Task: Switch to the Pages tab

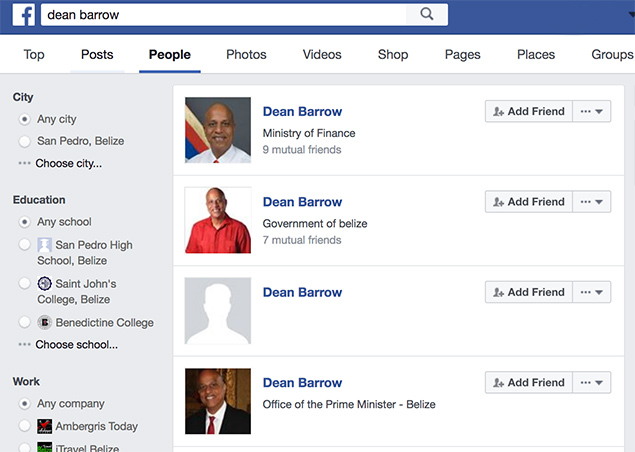Action: tap(462, 54)
